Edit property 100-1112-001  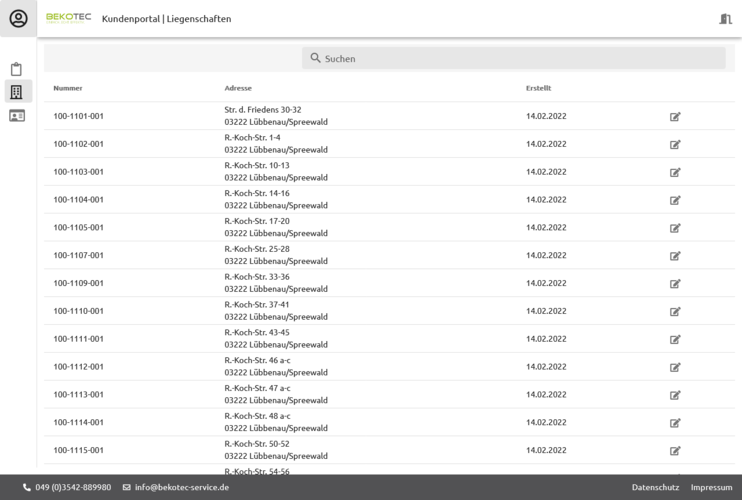pos(675,367)
